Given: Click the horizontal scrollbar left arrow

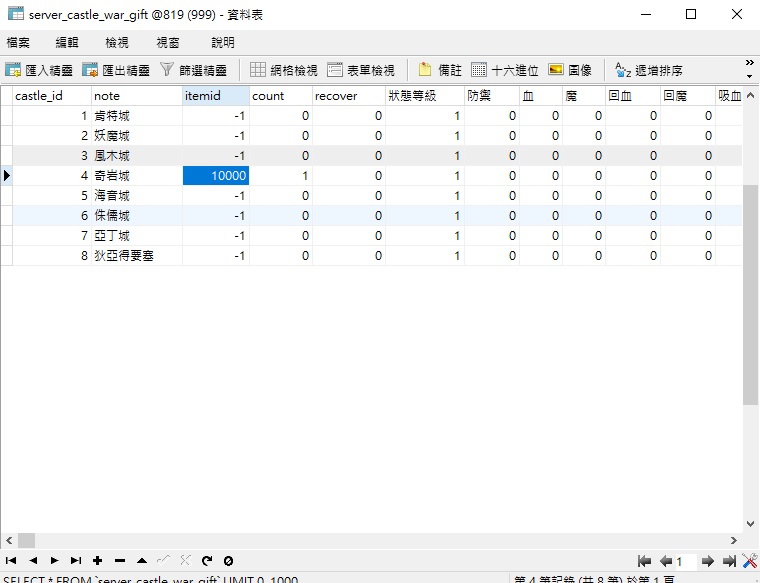Looking at the screenshot, I should pyautogui.click(x=9, y=540).
